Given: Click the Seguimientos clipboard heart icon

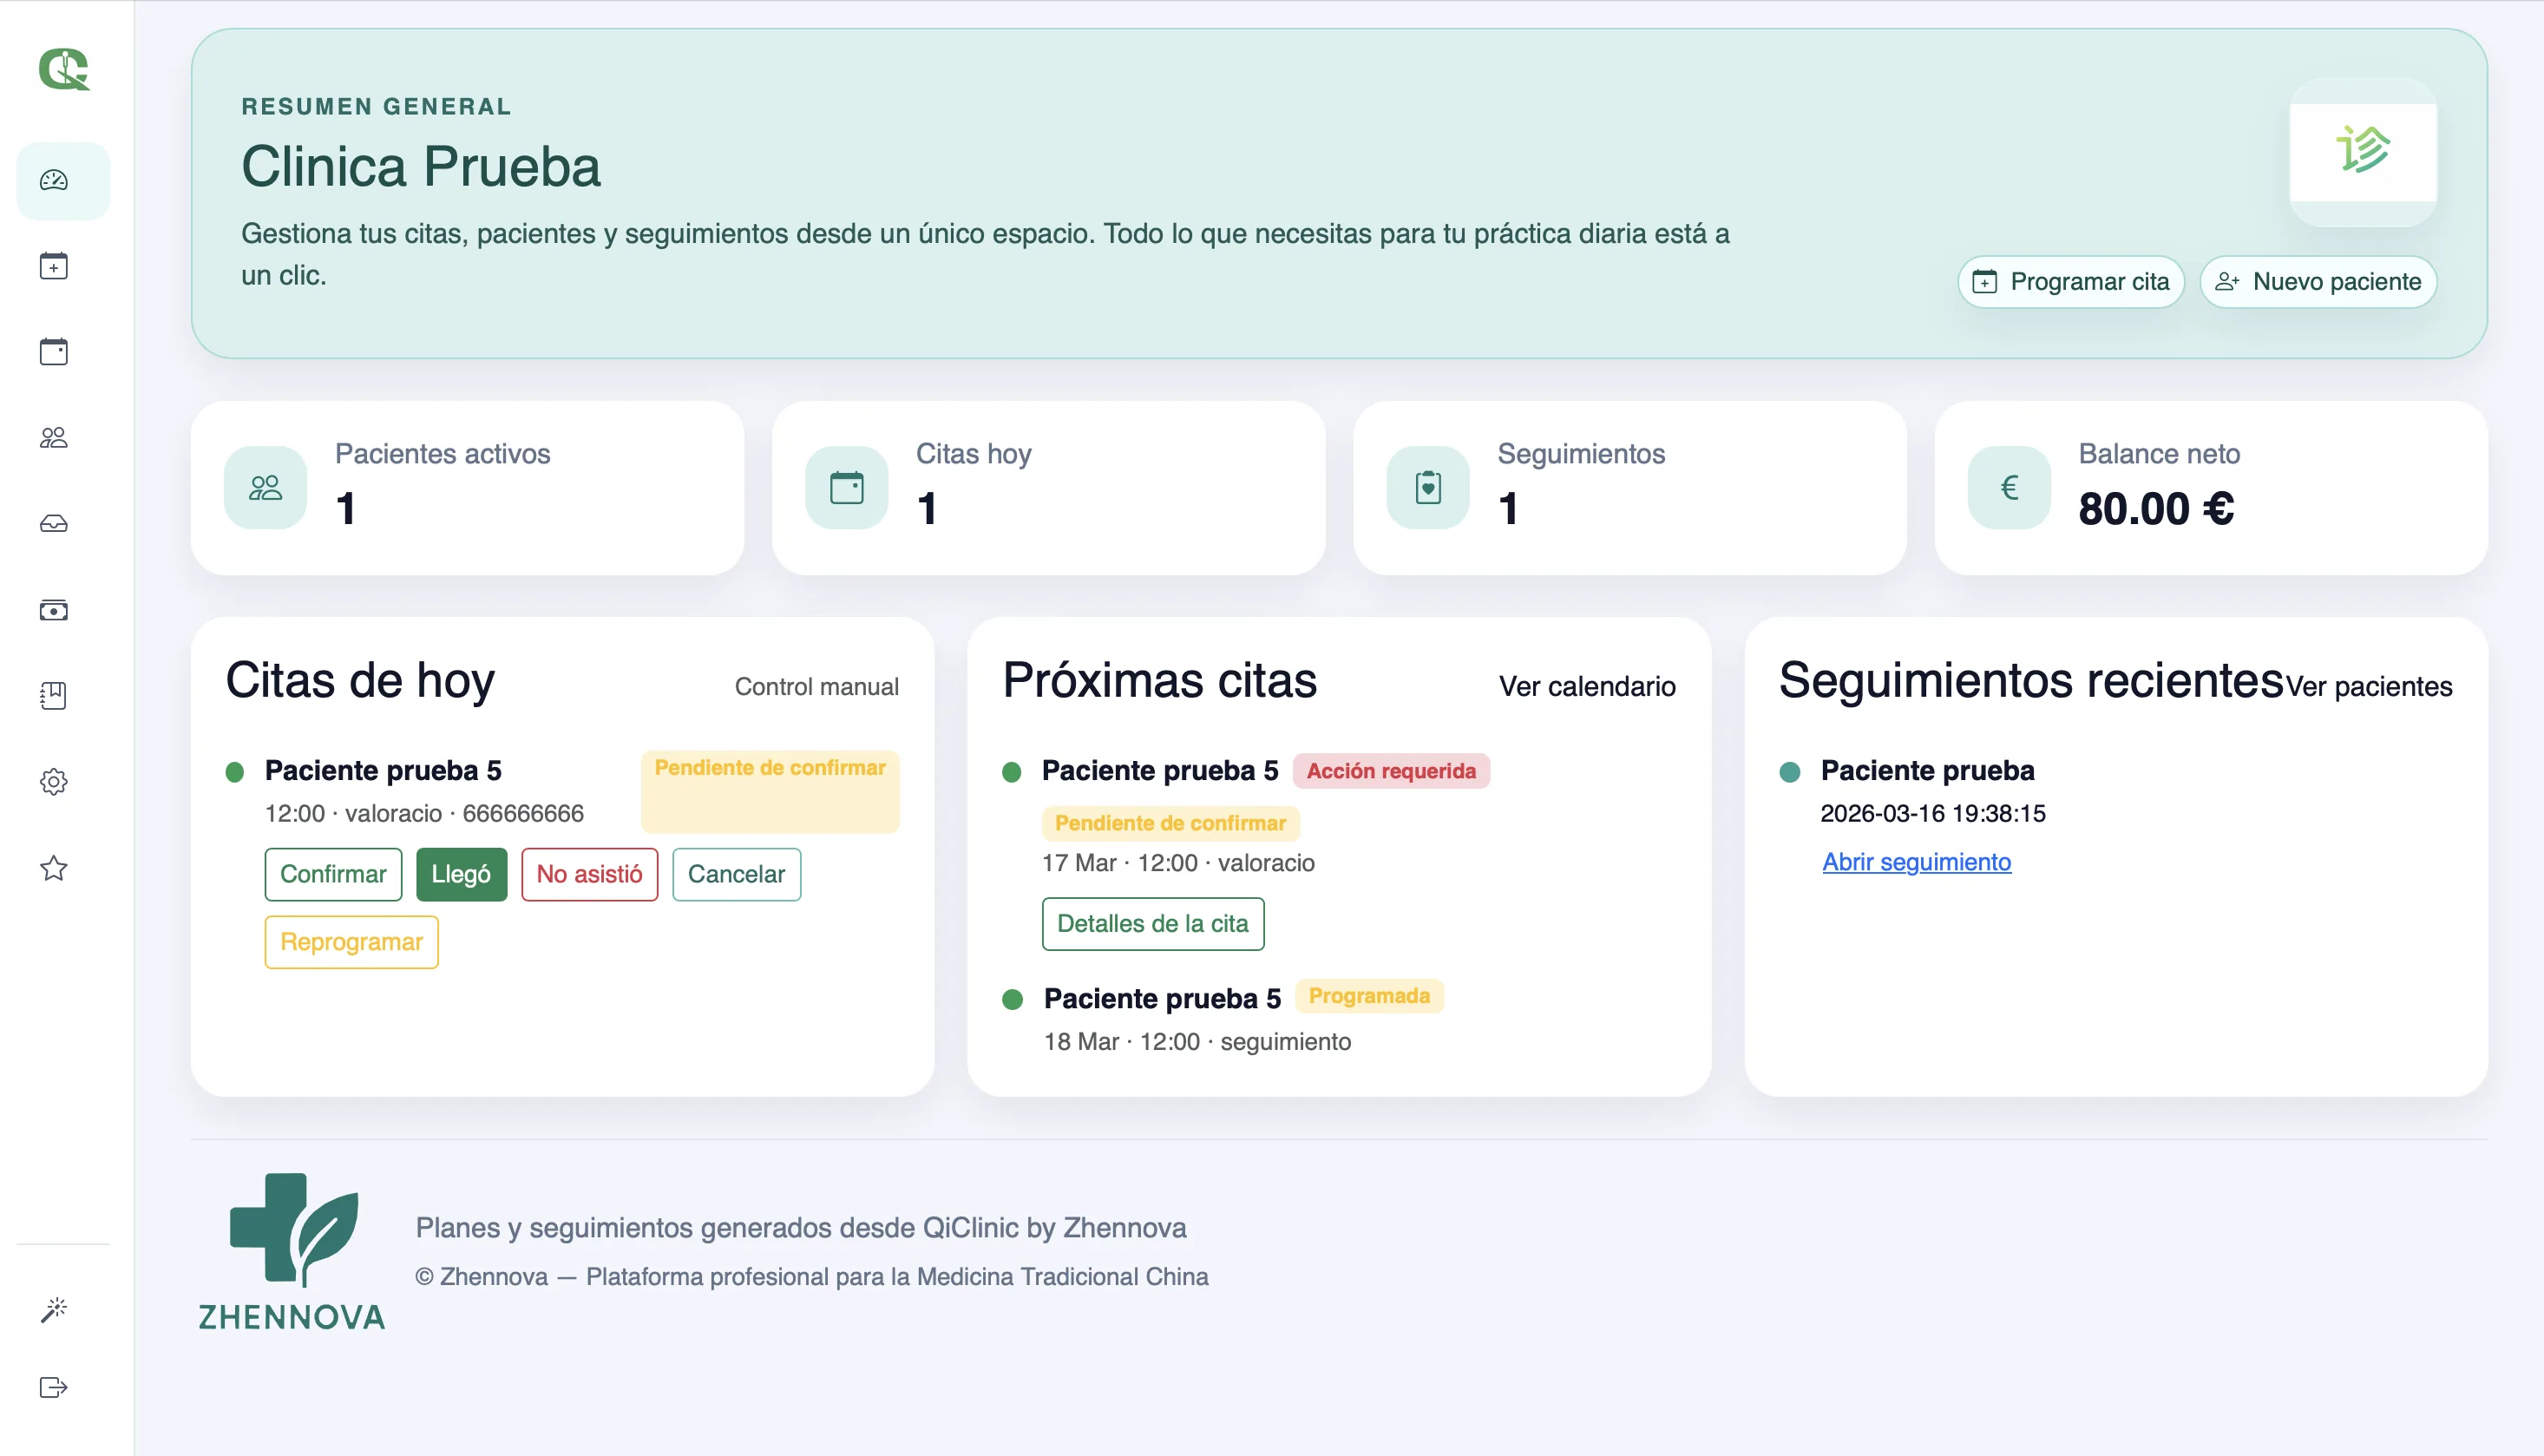Looking at the screenshot, I should point(1428,488).
